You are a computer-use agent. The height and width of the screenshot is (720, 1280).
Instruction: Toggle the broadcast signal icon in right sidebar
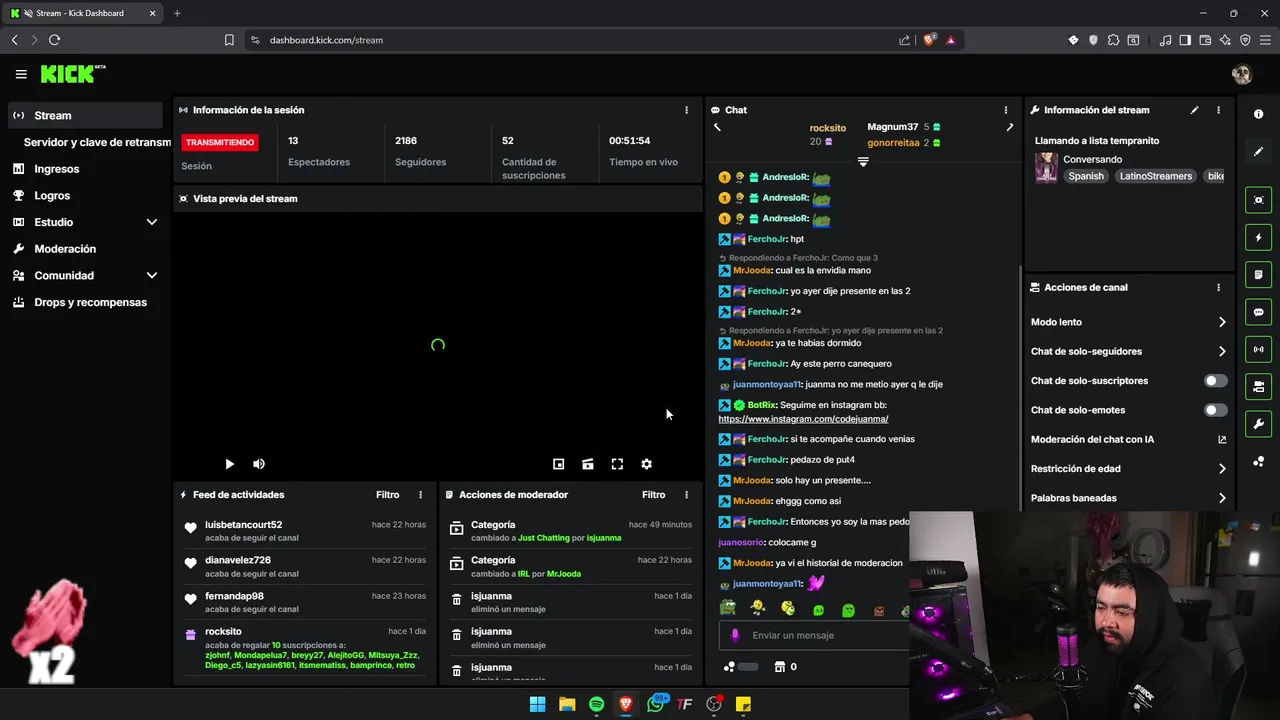tap(1258, 349)
